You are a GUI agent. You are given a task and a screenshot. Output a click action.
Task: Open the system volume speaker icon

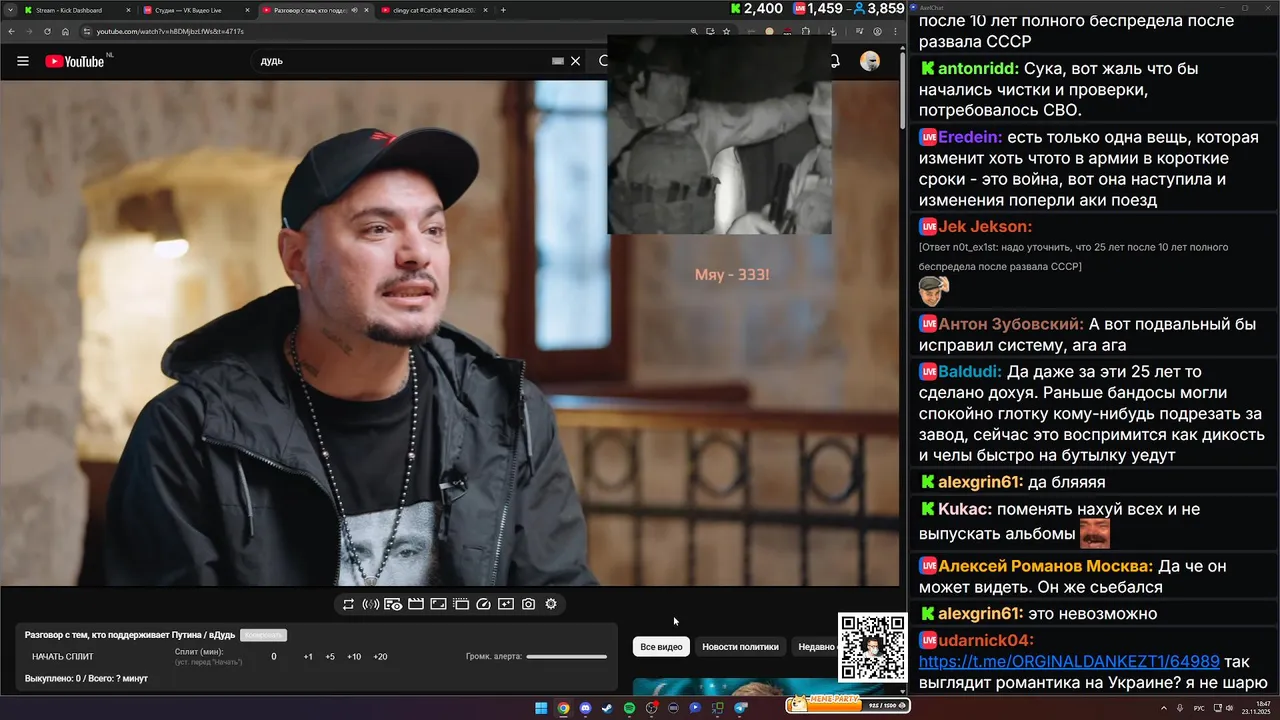(x=1229, y=708)
